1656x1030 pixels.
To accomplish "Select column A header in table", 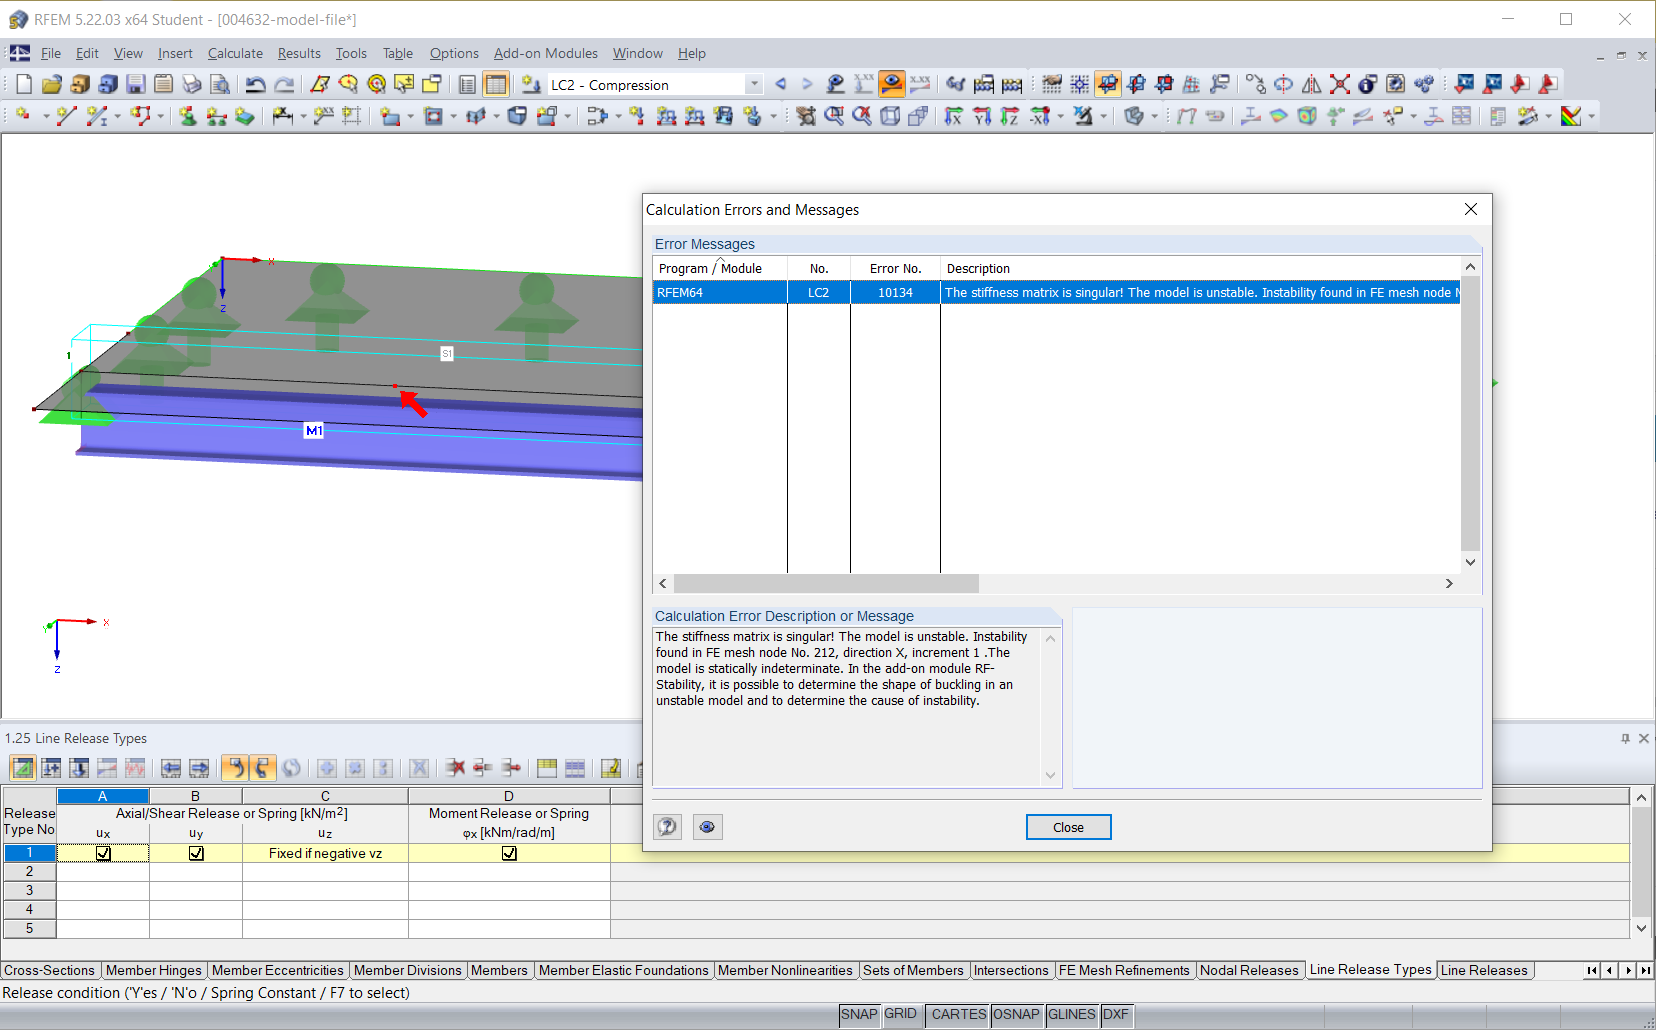I will point(103,796).
